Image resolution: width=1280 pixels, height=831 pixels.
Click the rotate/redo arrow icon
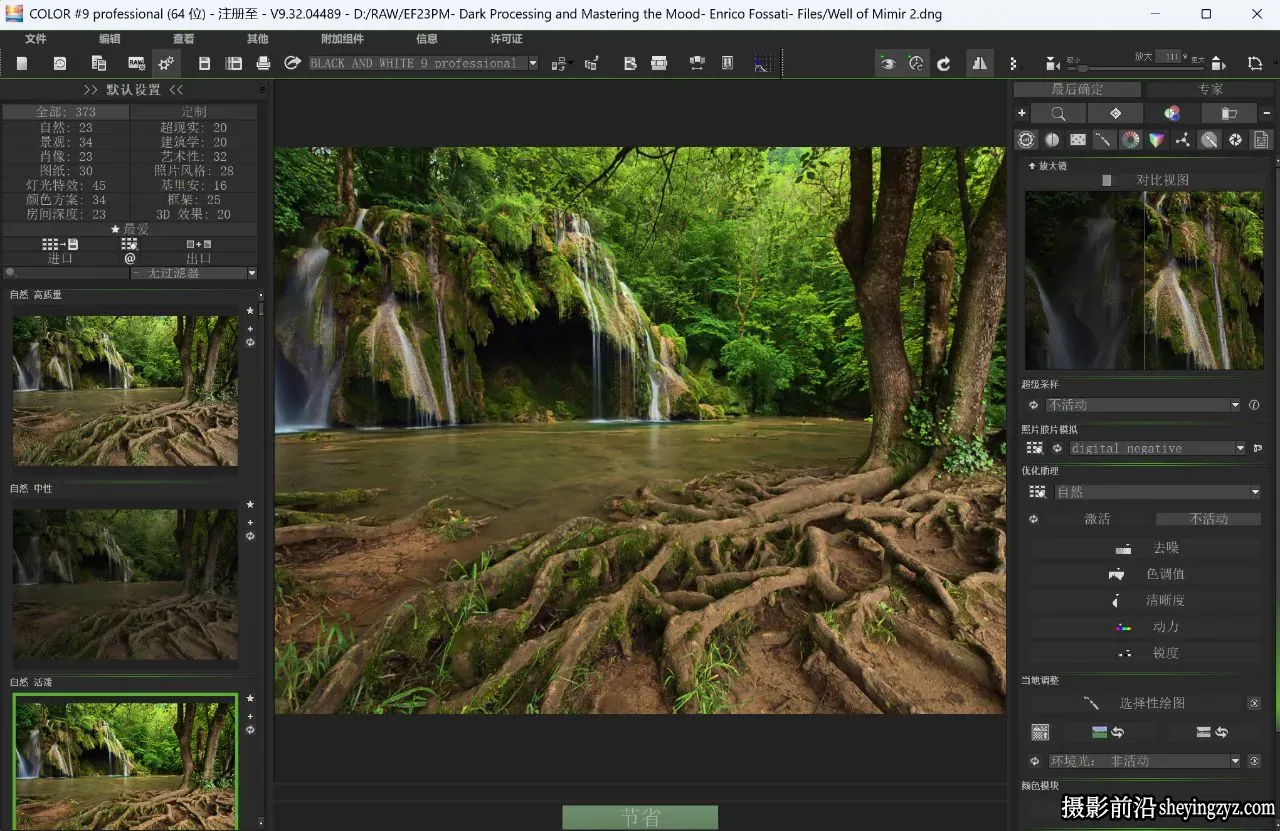(943, 63)
